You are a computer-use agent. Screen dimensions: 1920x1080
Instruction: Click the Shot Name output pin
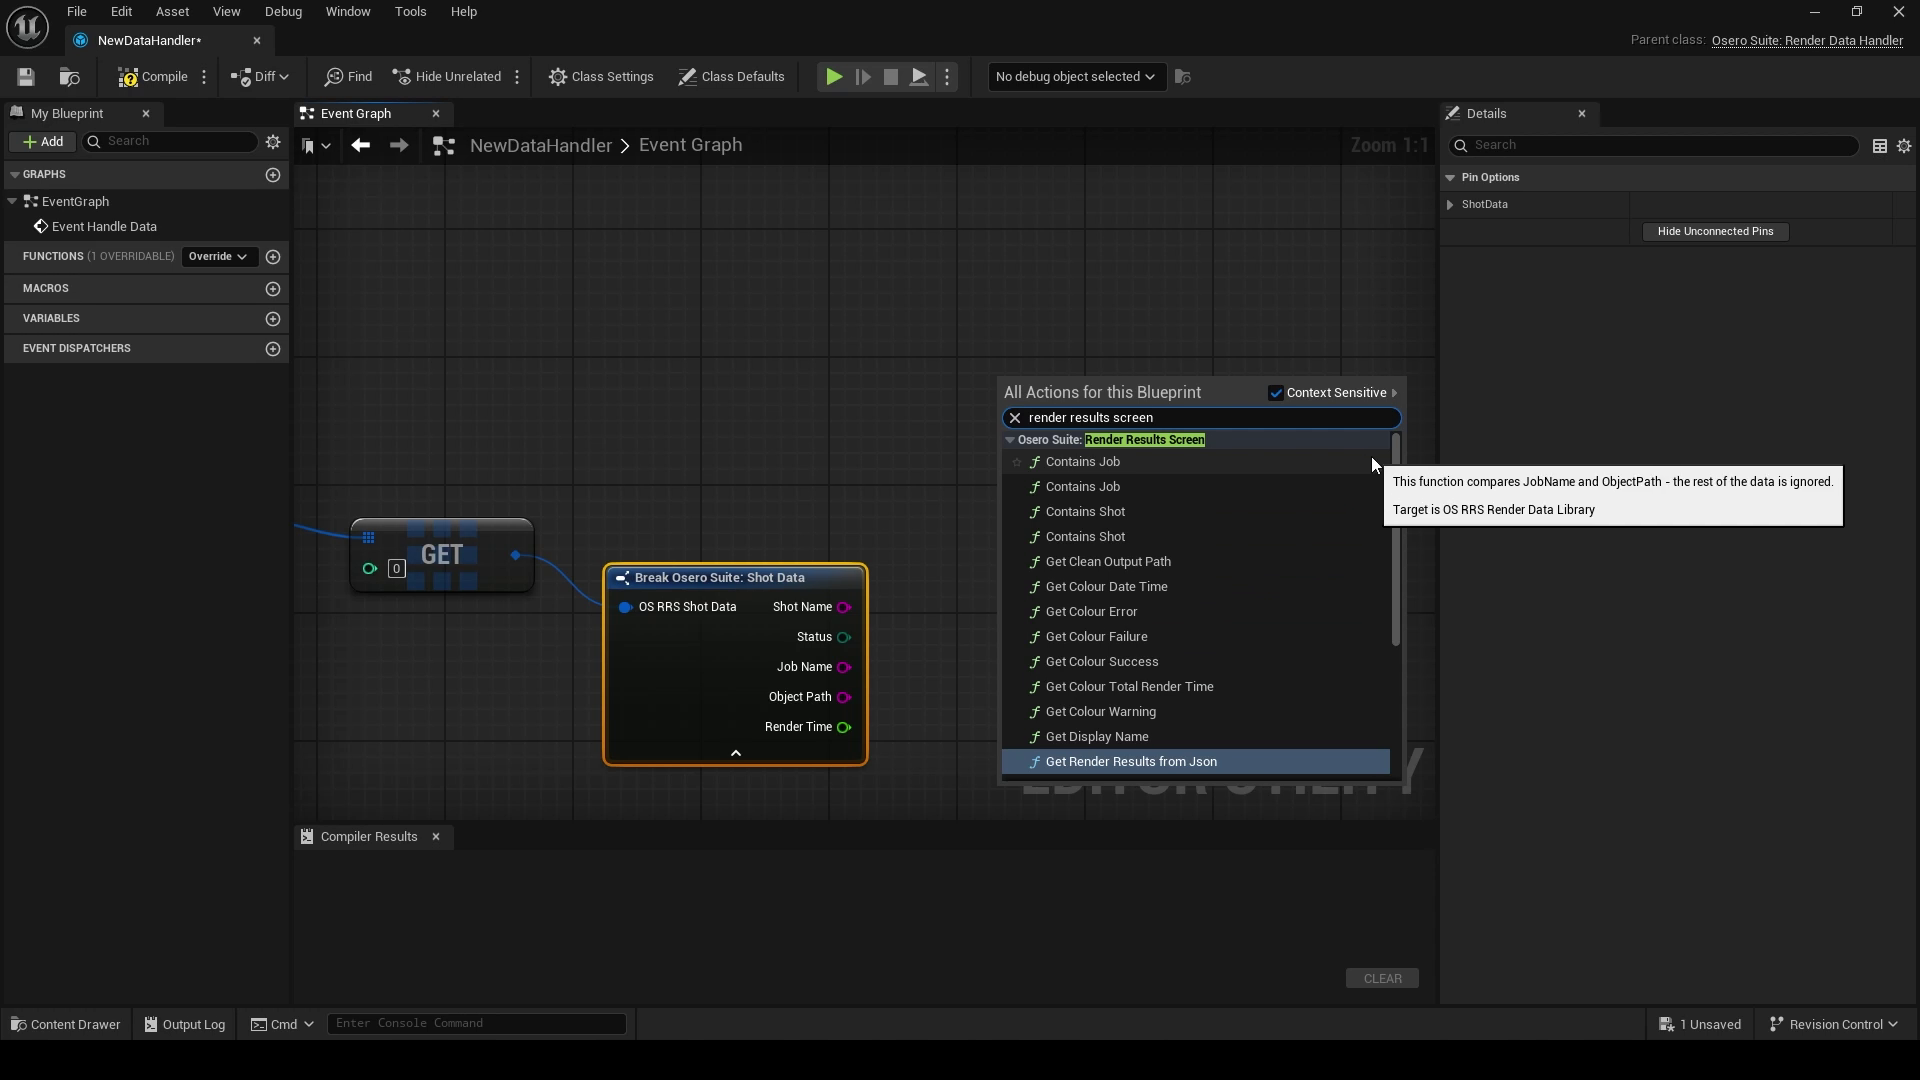(x=844, y=607)
